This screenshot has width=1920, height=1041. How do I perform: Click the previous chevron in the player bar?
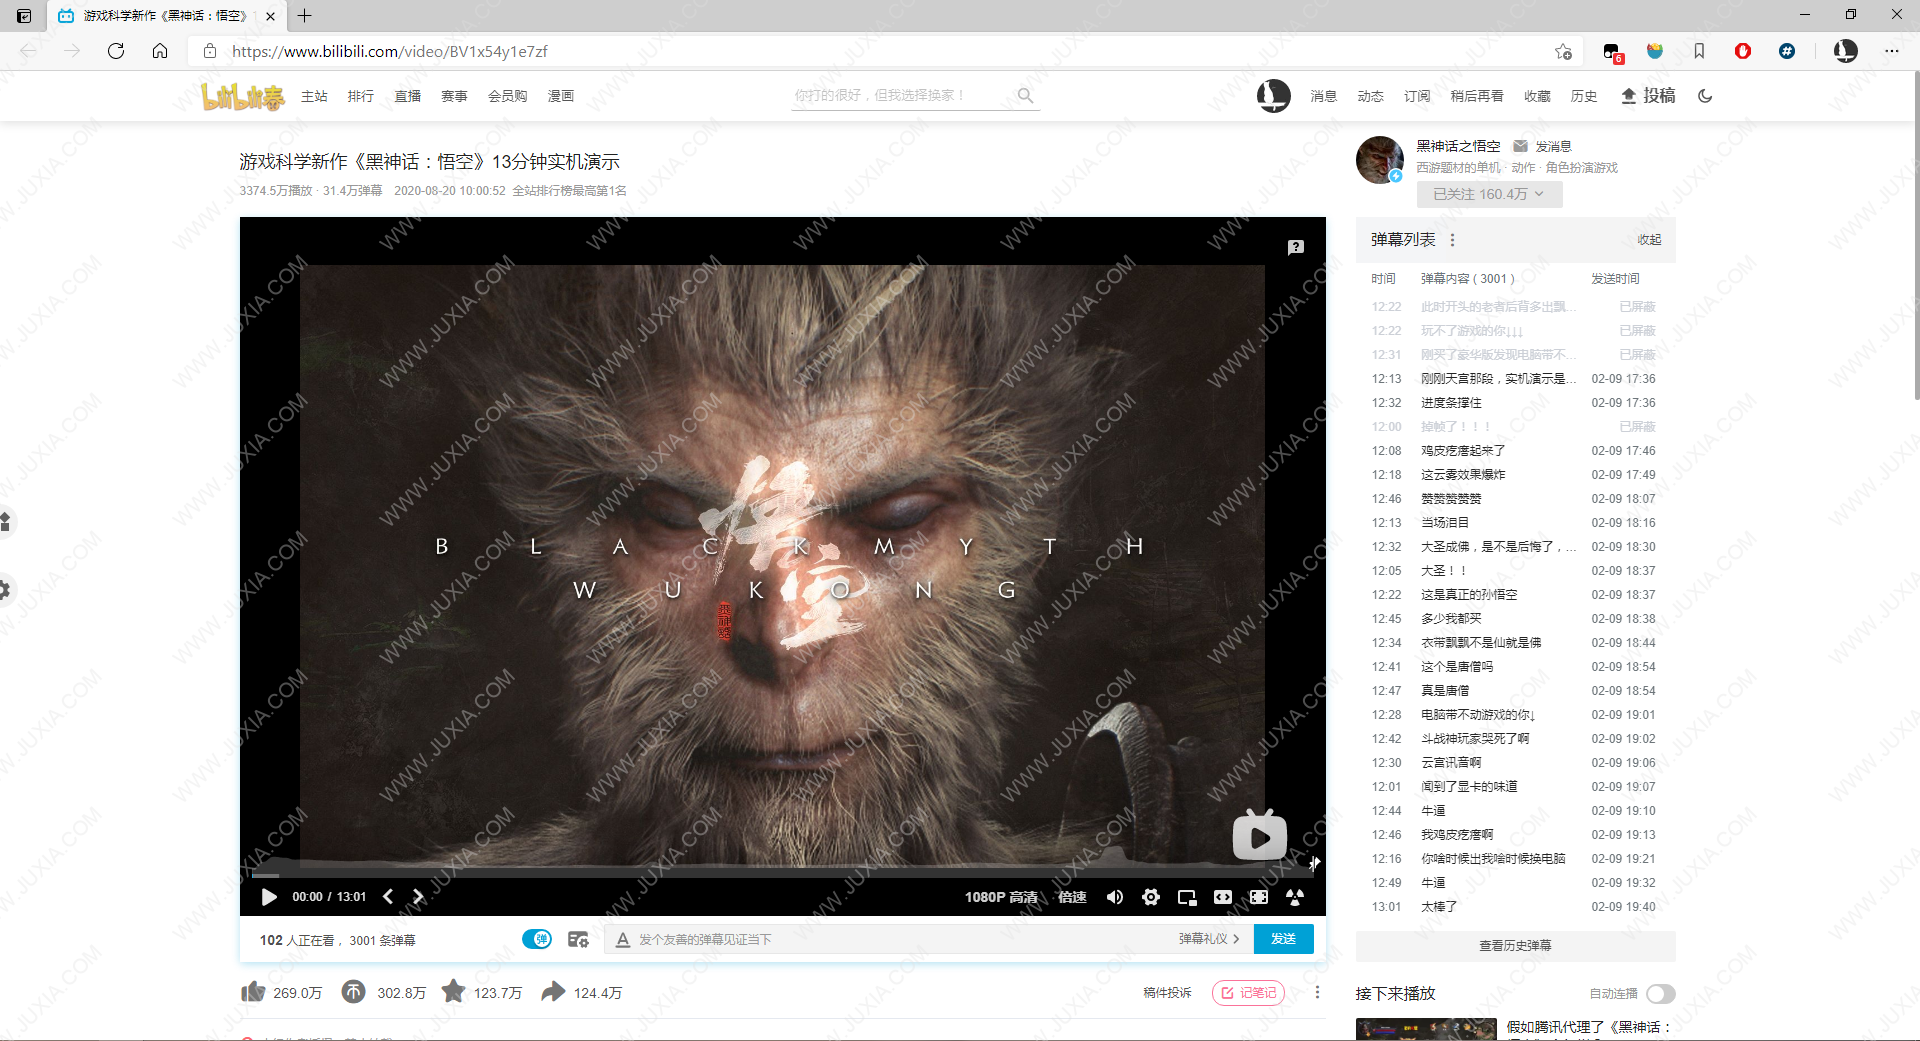pos(388,897)
